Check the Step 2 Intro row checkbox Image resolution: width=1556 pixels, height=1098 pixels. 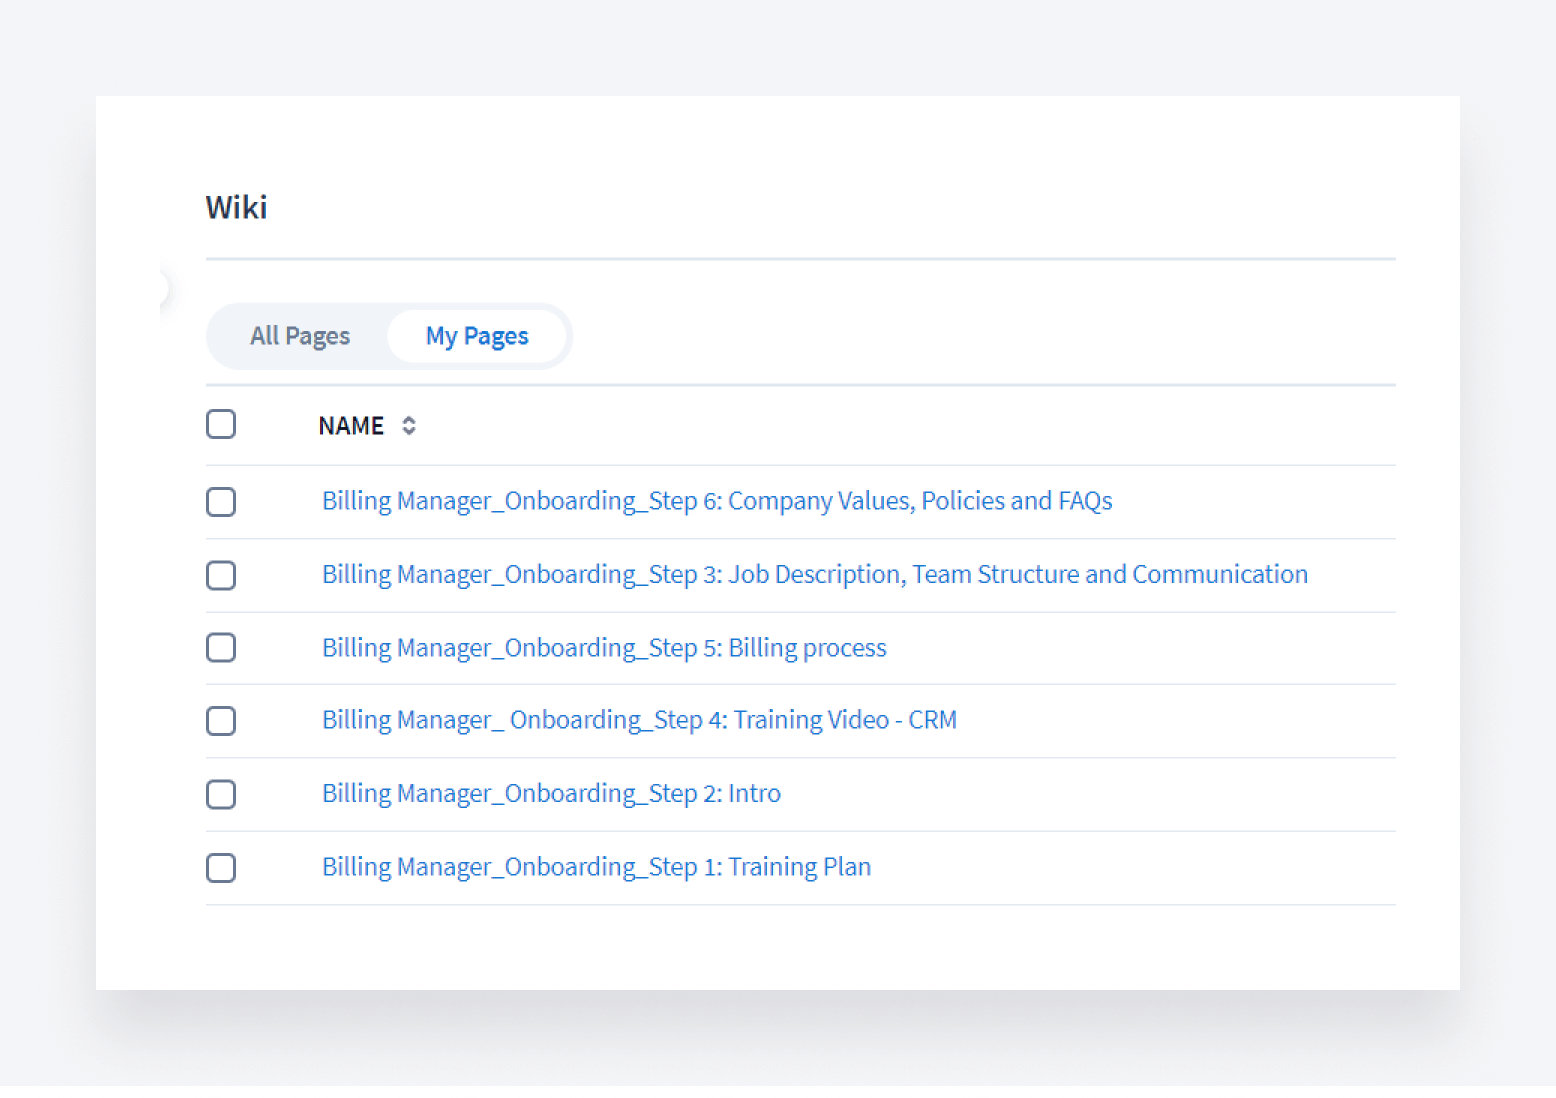[221, 794]
